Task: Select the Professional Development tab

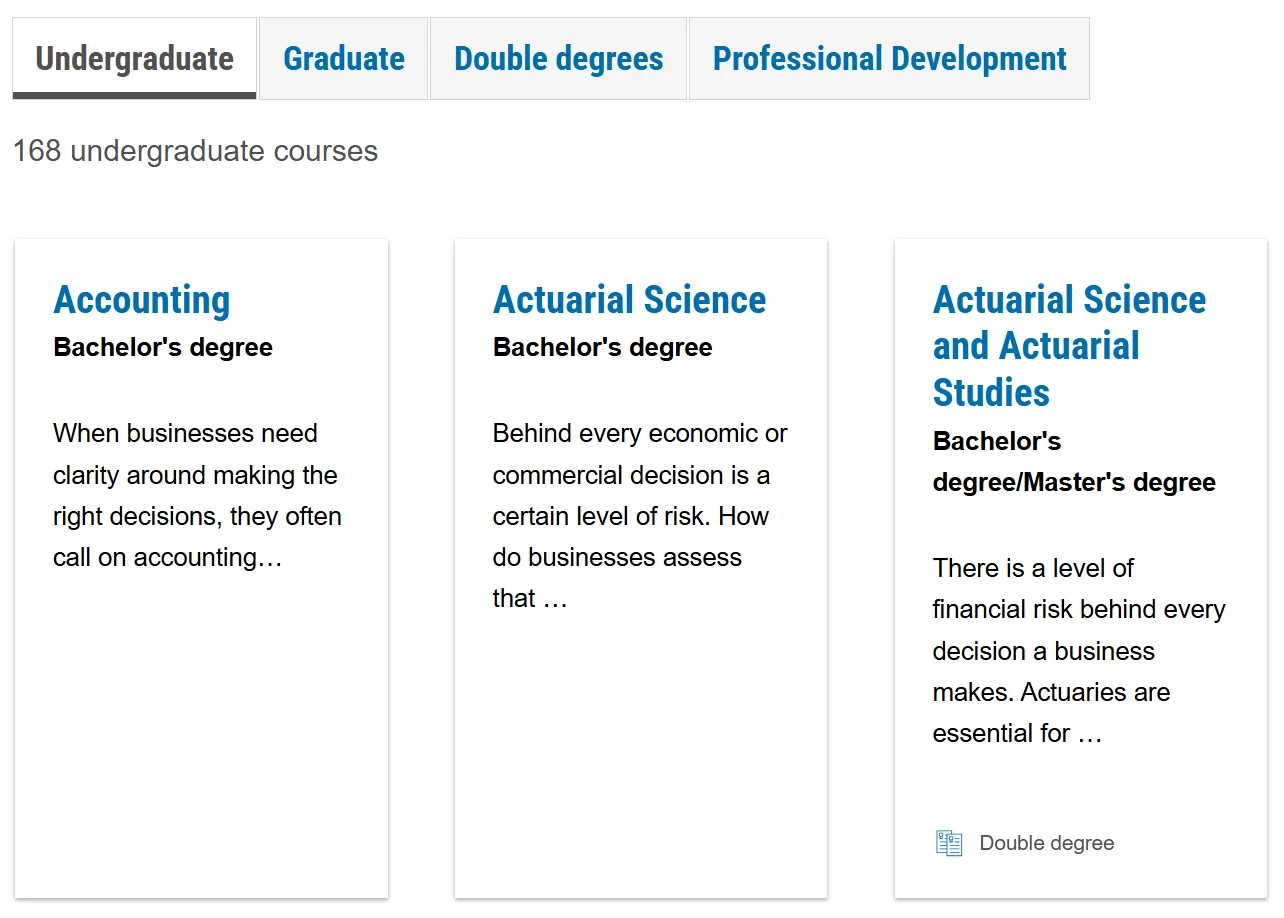Action: point(889,59)
